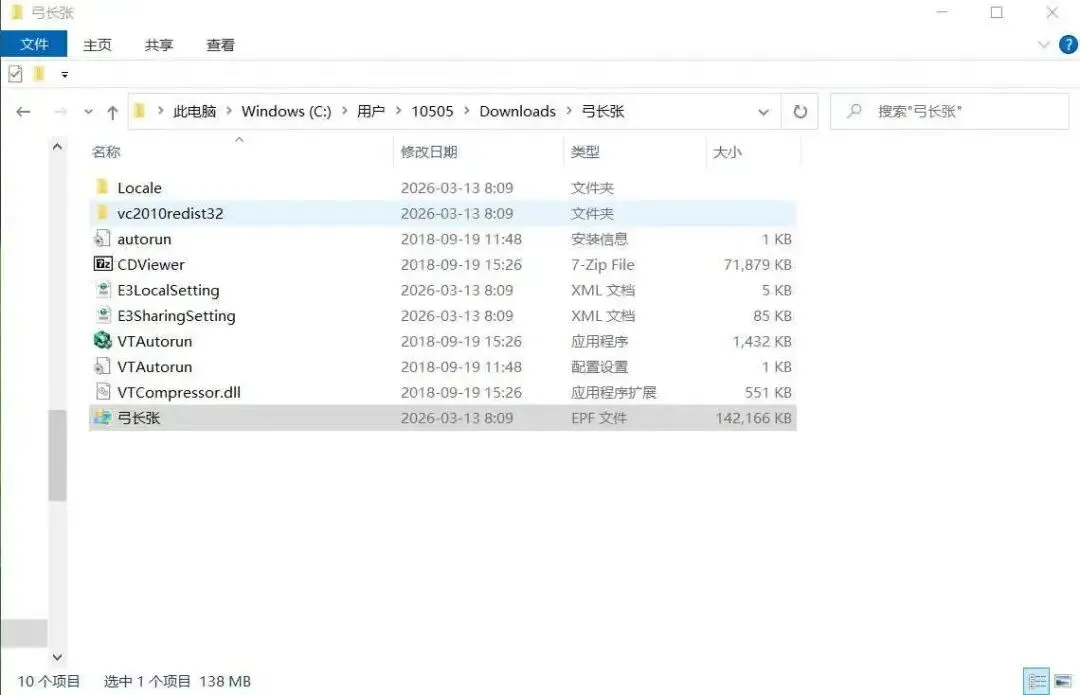Go back with the left arrow
Screen dimensions: 1080x695
(x=23, y=112)
